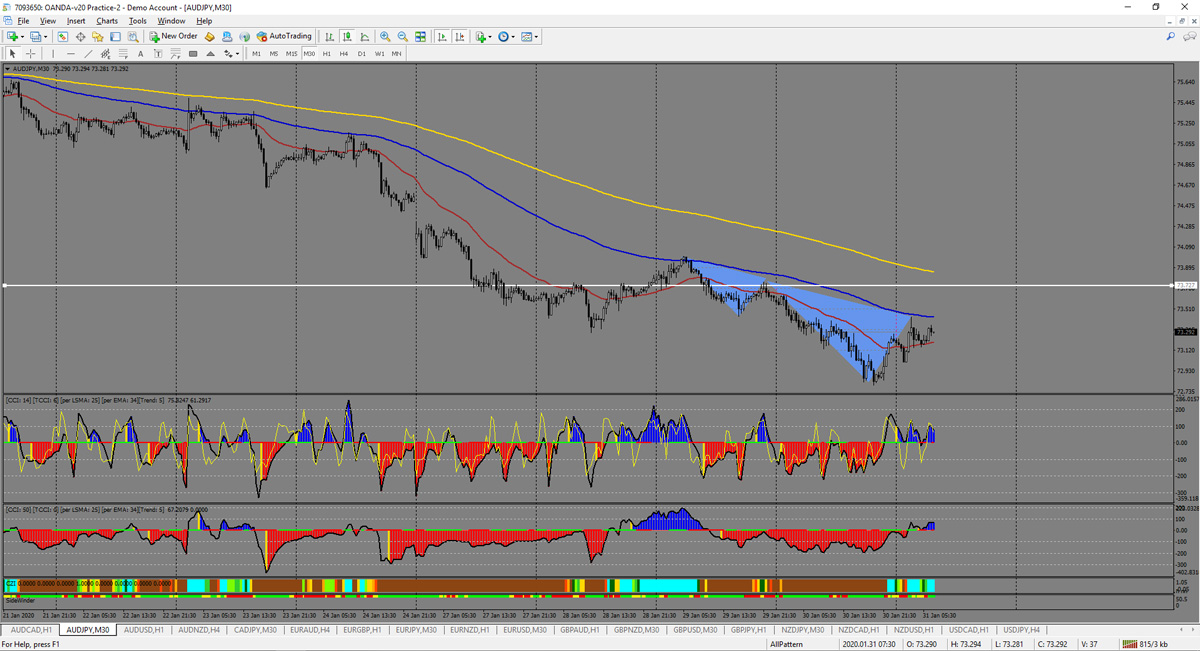
Task: Show the Market Watch panel
Action: 63,37
